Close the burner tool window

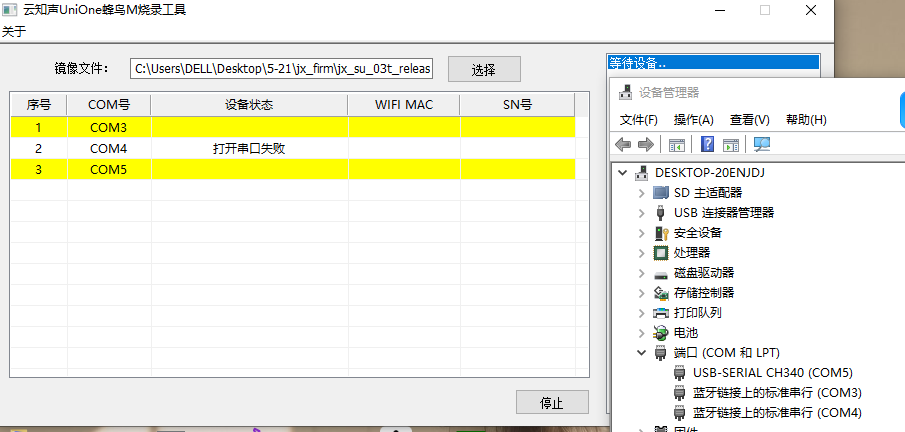(810, 10)
